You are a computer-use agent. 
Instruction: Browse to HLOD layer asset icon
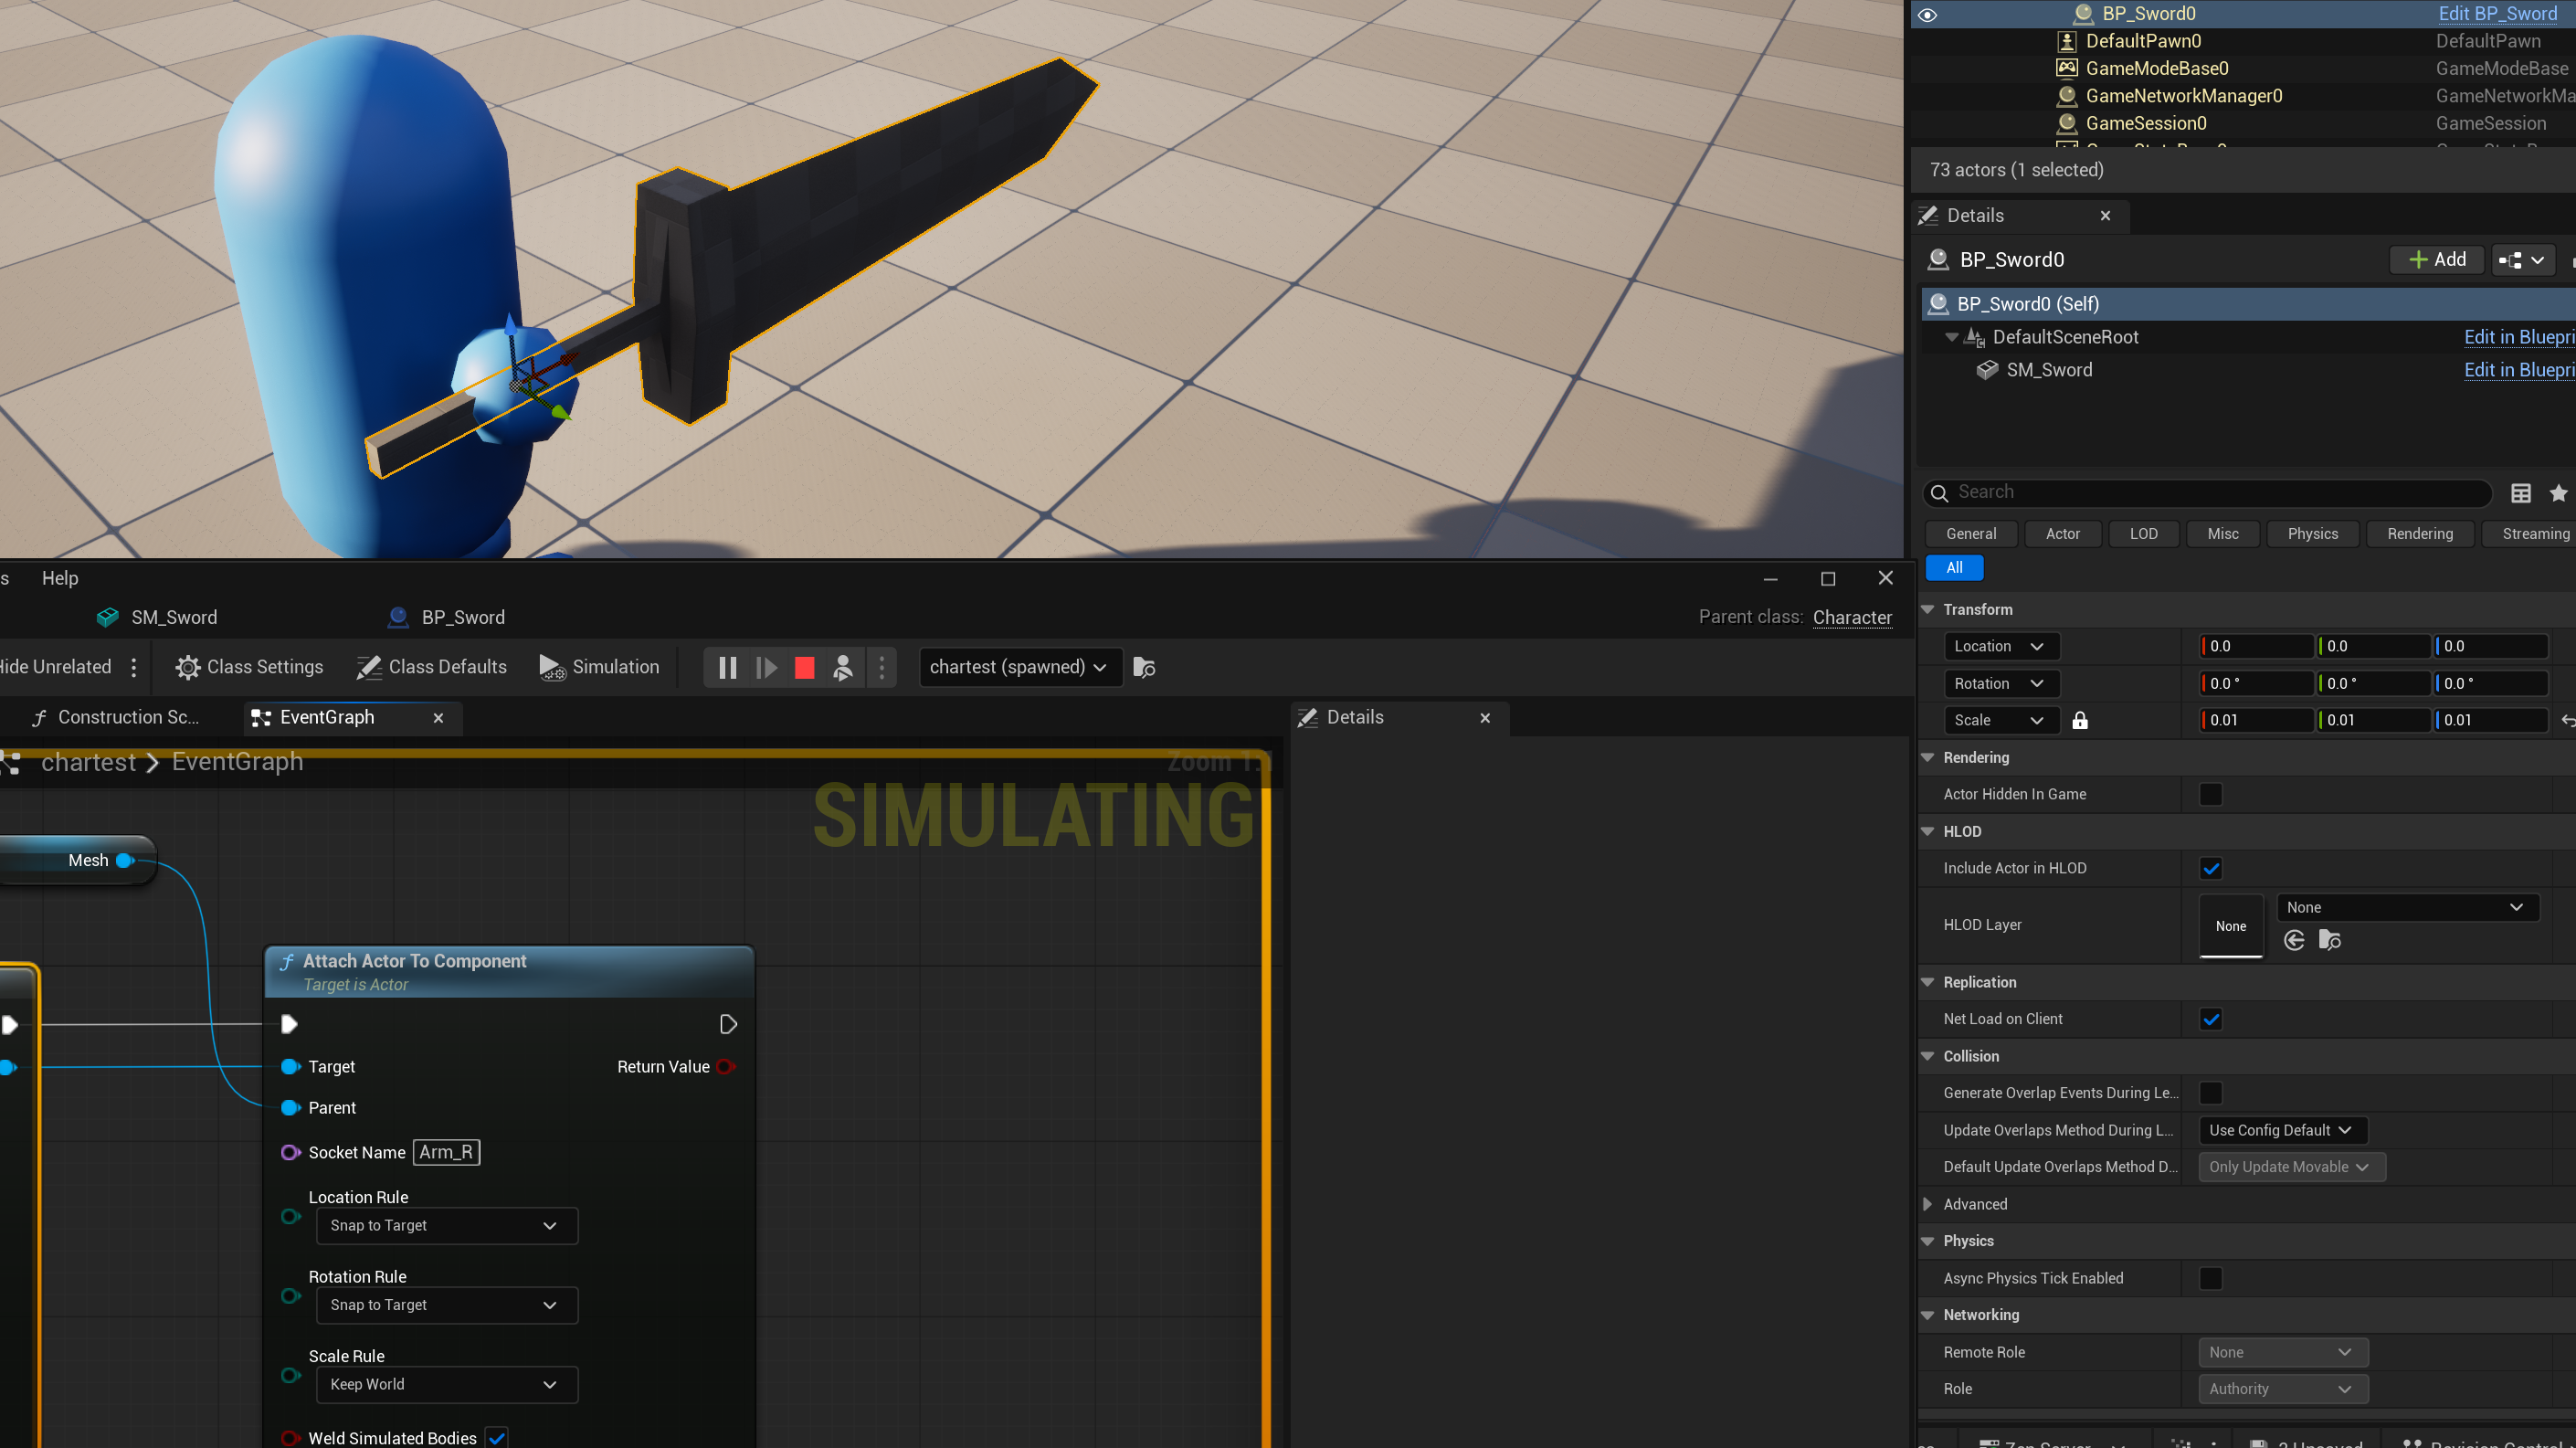[2329, 940]
